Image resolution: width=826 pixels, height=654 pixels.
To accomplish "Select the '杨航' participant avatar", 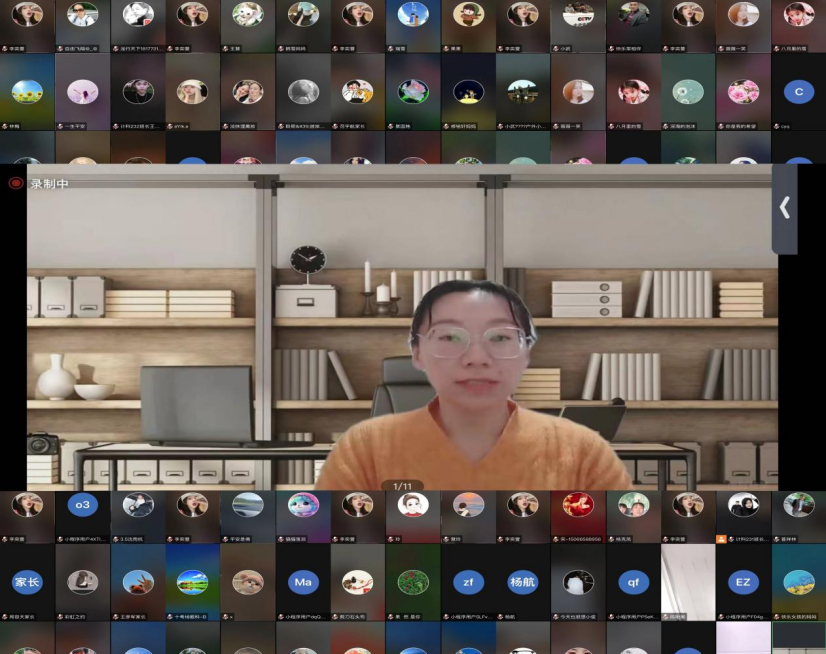I will [x=522, y=582].
